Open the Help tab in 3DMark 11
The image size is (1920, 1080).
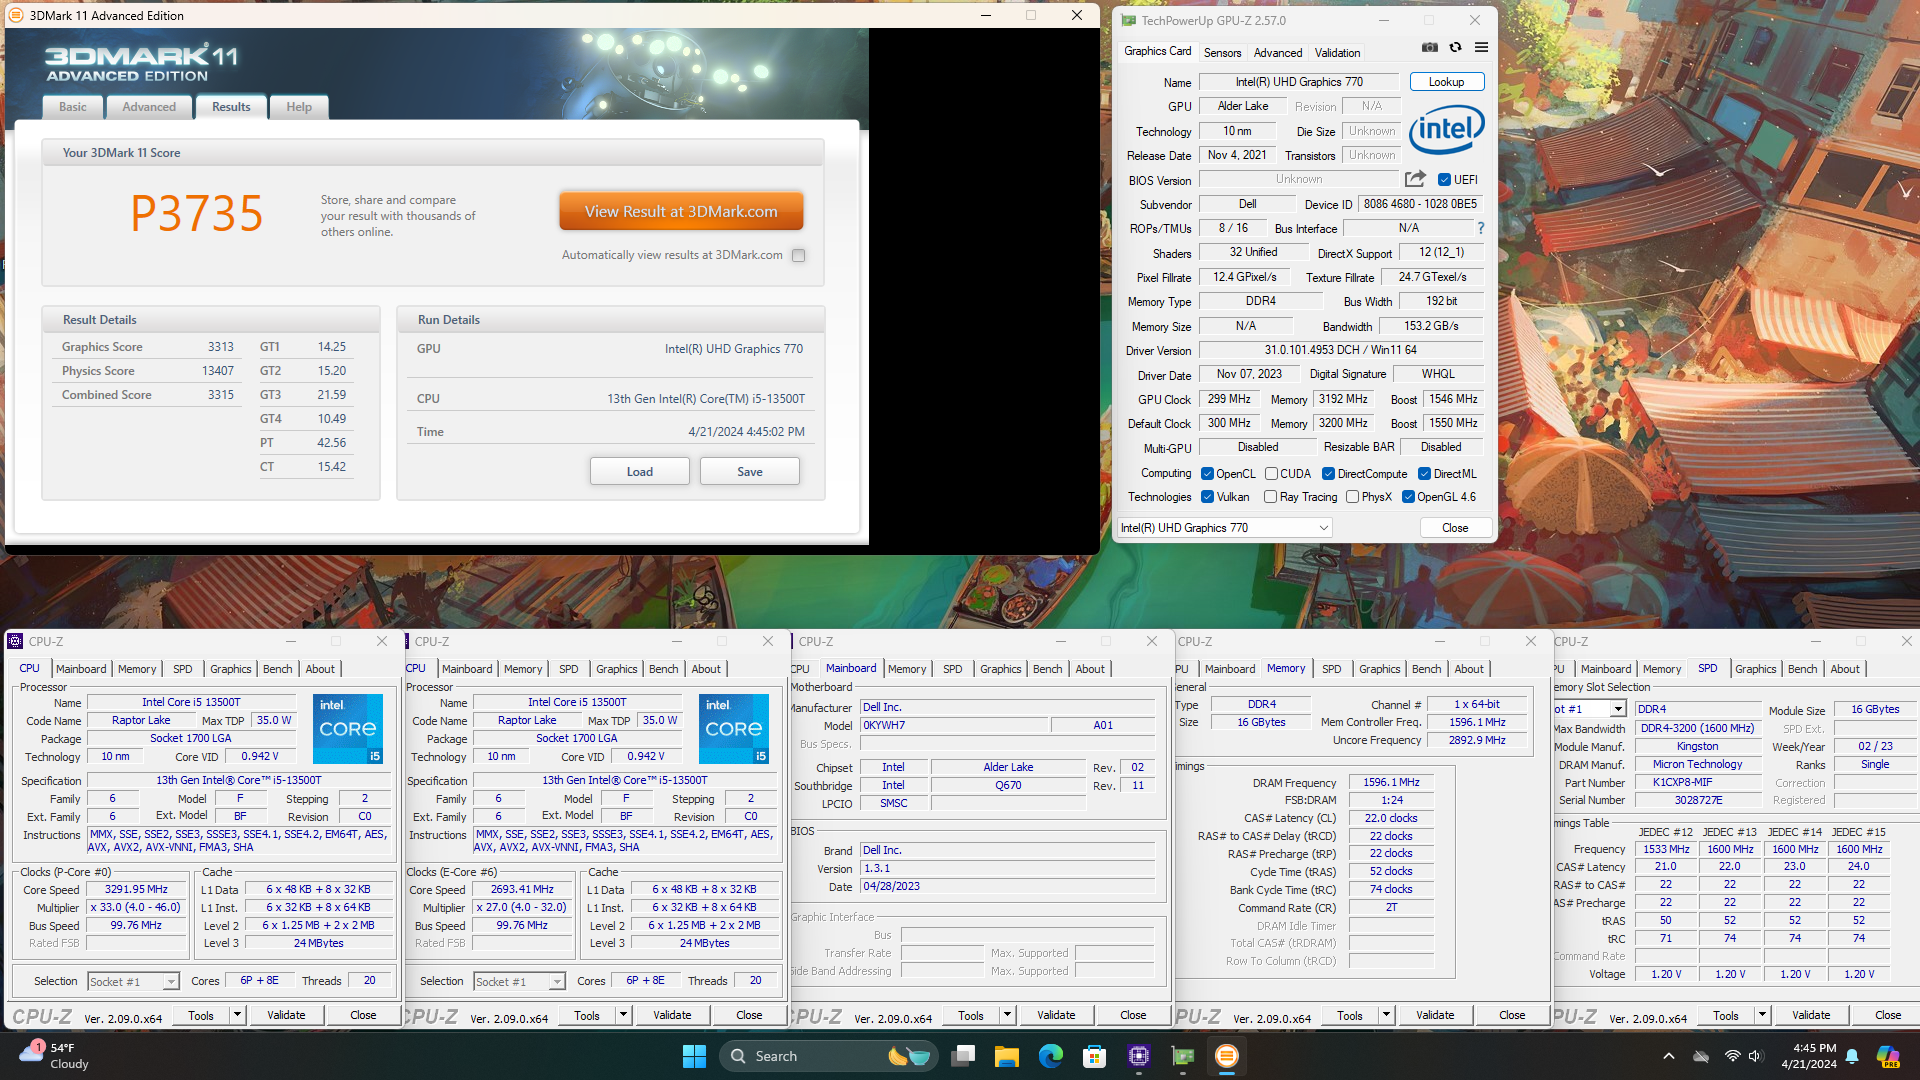pyautogui.click(x=299, y=107)
